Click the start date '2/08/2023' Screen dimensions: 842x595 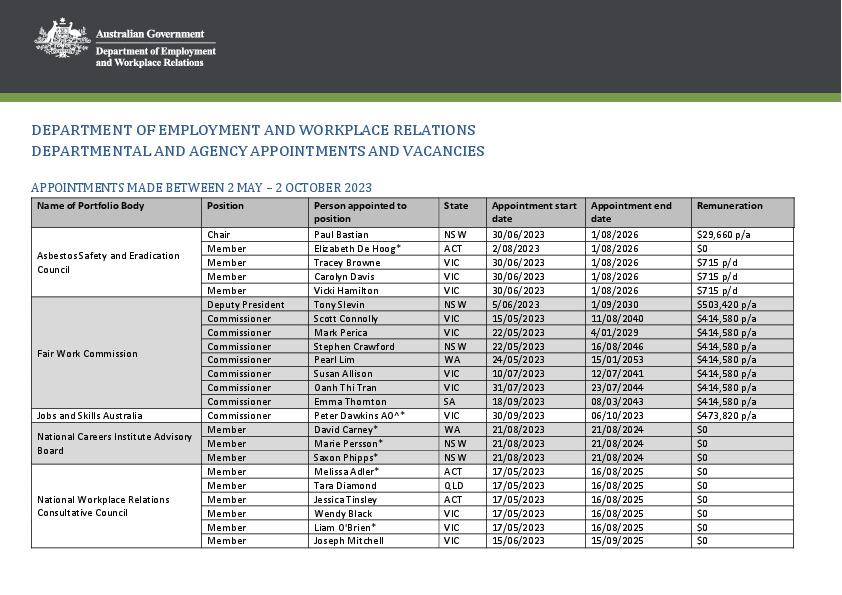(516, 249)
